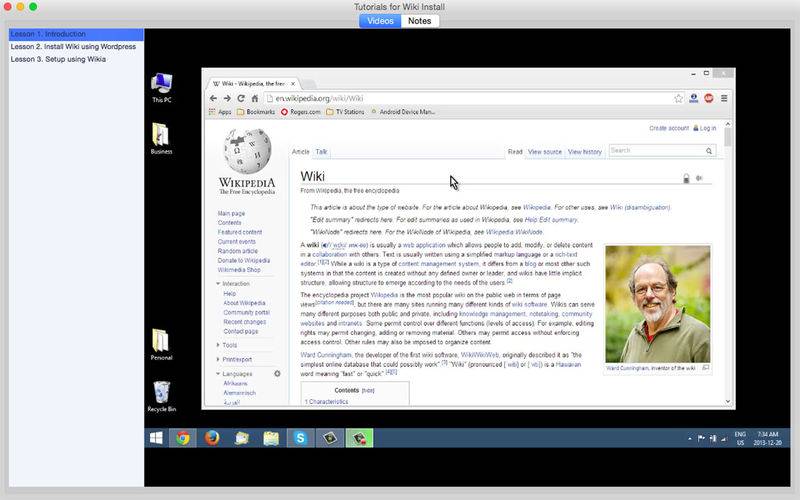Open the Windows Start button
Image resolution: width=800 pixels, height=500 pixels.
point(156,438)
